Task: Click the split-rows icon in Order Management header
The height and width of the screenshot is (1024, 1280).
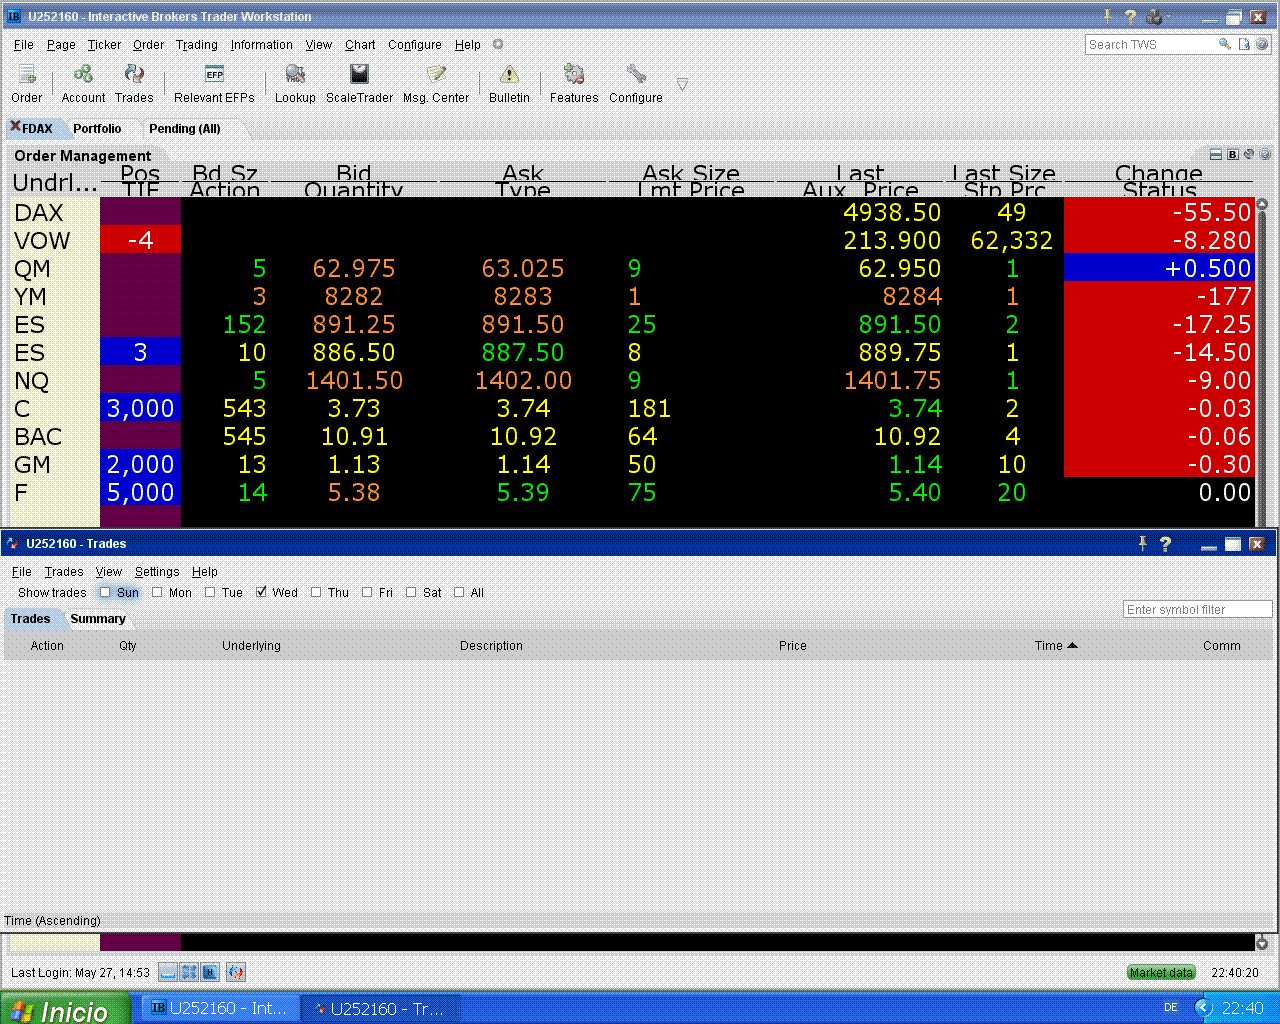Action: (x=1216, y=154)
